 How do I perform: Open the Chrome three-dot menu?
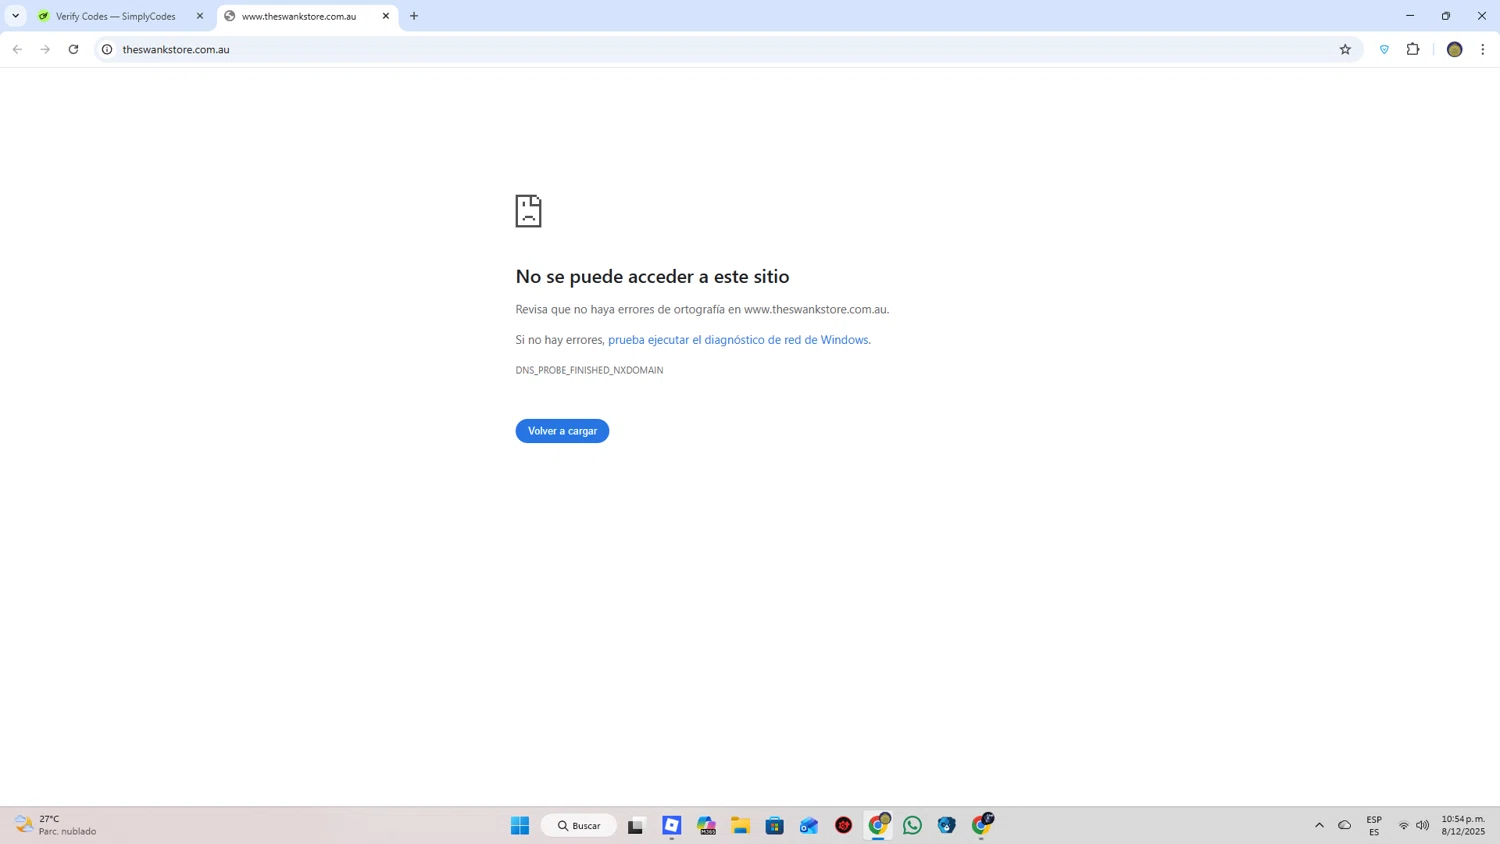[x=1483, y=49]
